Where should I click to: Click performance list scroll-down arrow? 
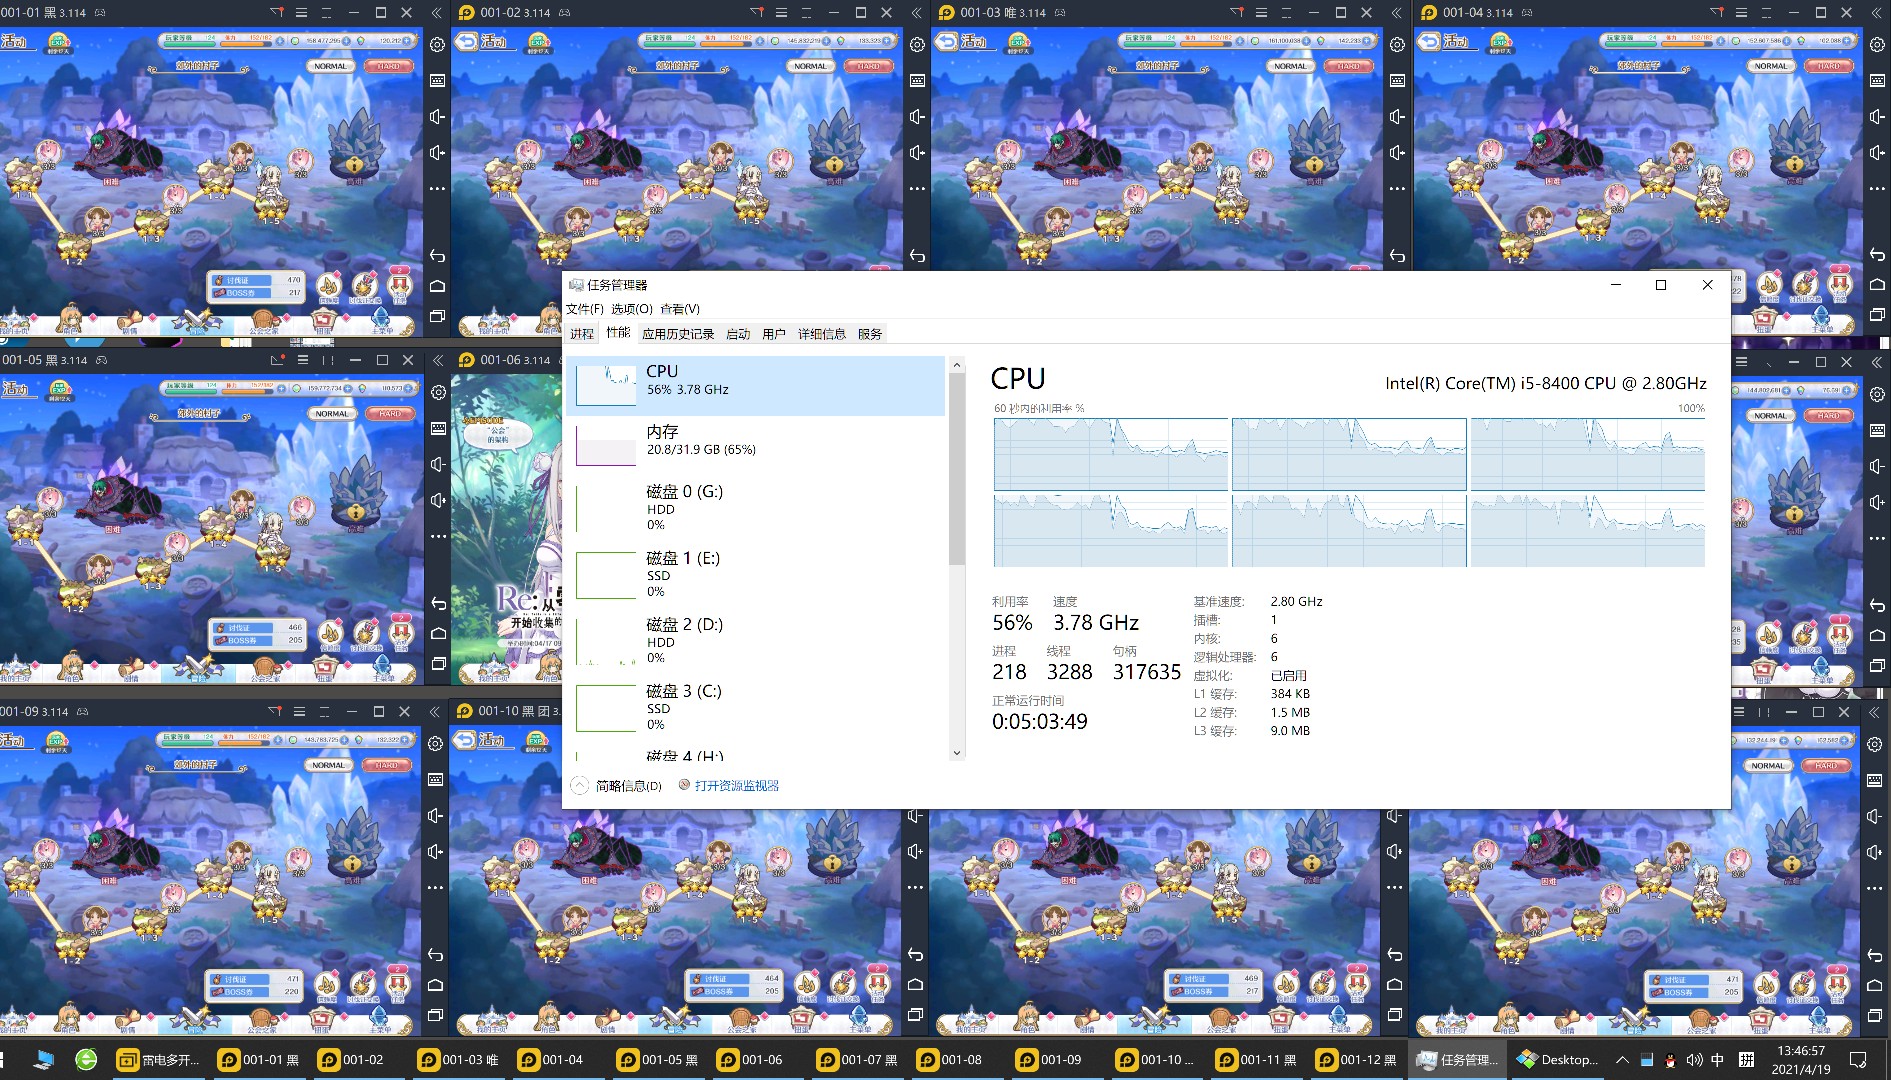tap(957, 752)
